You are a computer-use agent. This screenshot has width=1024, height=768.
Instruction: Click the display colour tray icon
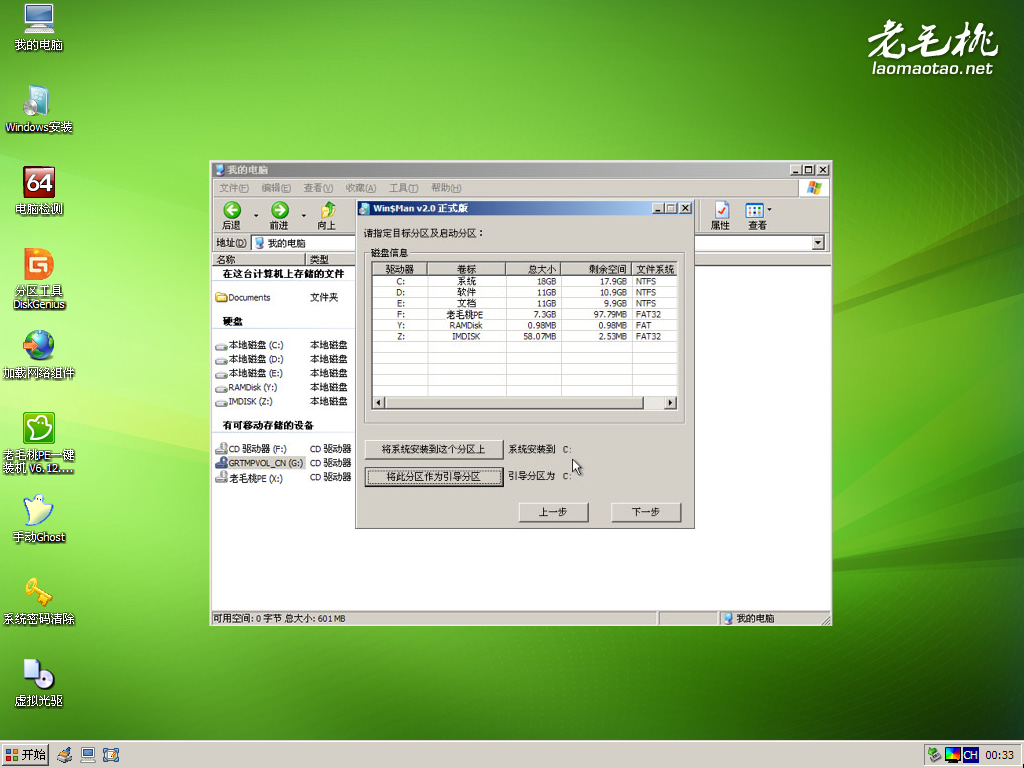pos(953,755)
